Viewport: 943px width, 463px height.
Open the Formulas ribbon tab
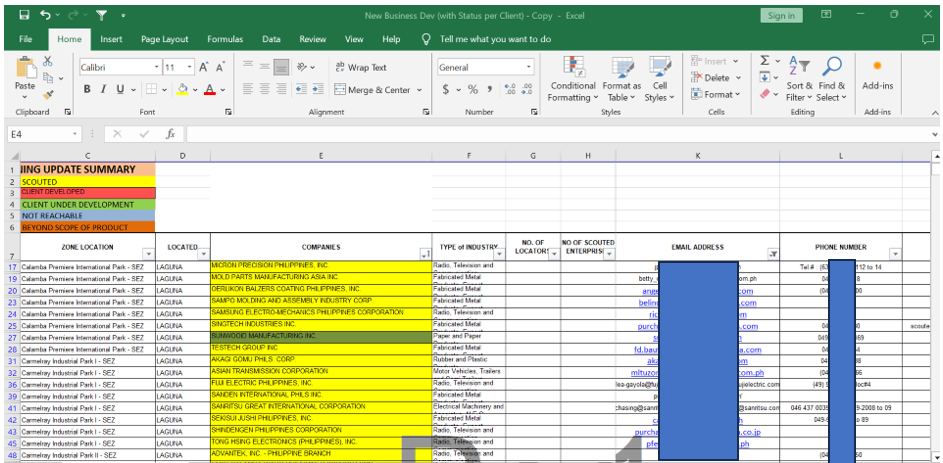[225, 39]
